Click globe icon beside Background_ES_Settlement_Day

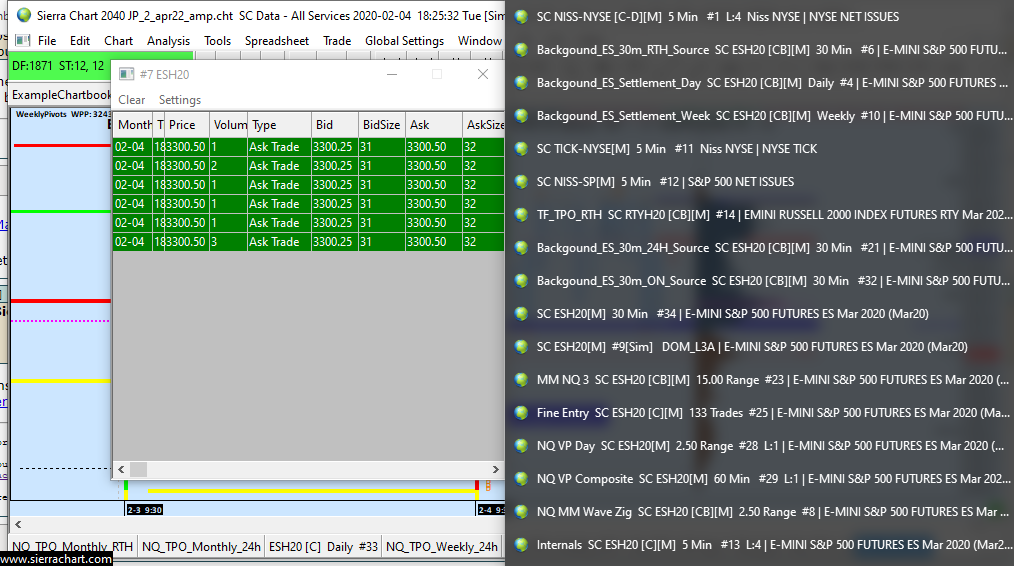coord(521,83)
